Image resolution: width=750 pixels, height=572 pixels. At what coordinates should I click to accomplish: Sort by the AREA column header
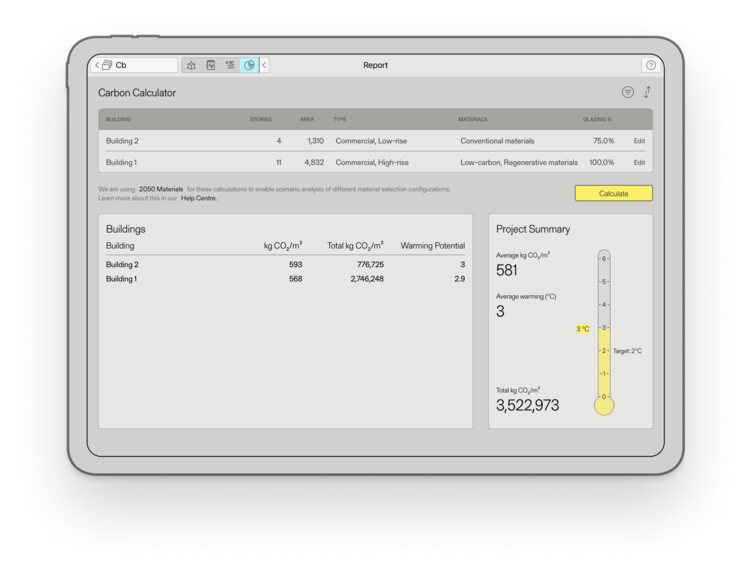(307, 119)
